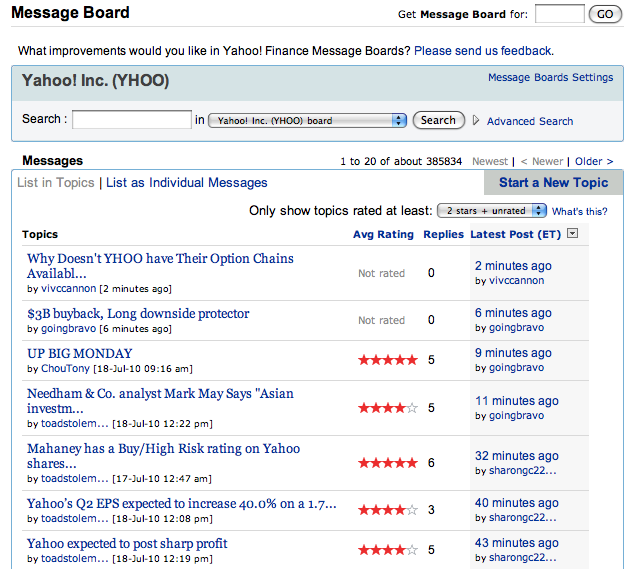Select the List in Topics view
636x569 pixels.
coord(56,183)
